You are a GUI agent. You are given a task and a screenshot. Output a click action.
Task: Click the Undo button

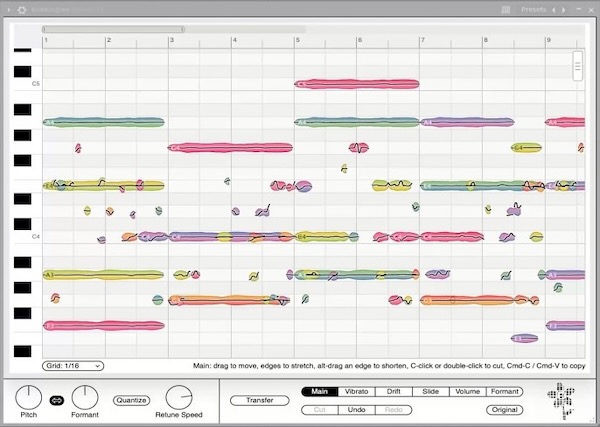tap(356, 410)
